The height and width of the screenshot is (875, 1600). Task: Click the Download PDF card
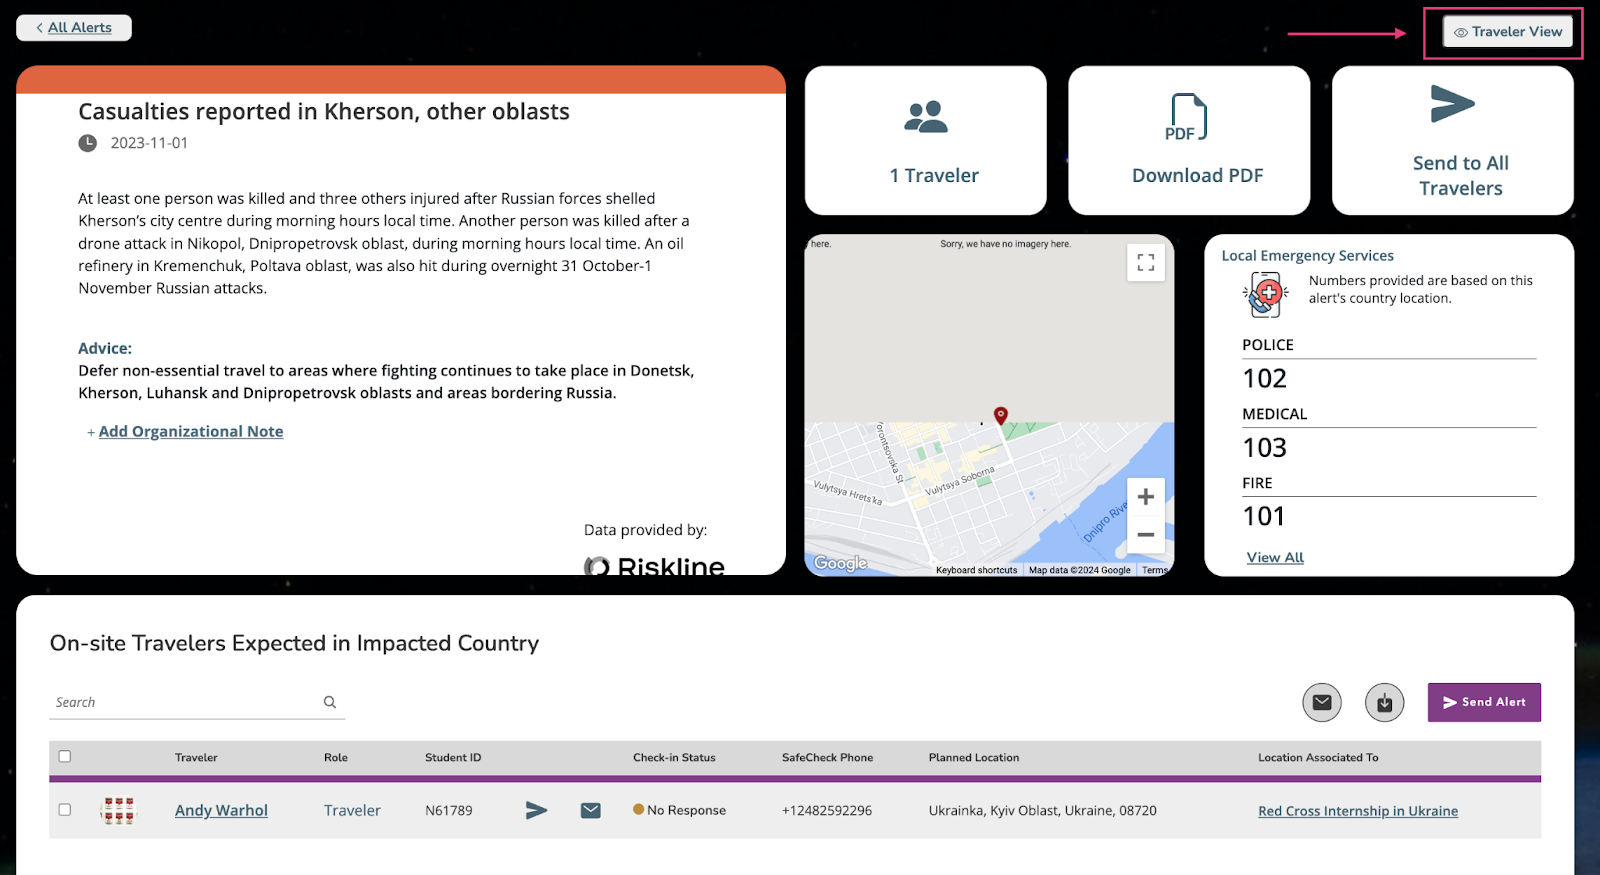tap(1189, 140)
